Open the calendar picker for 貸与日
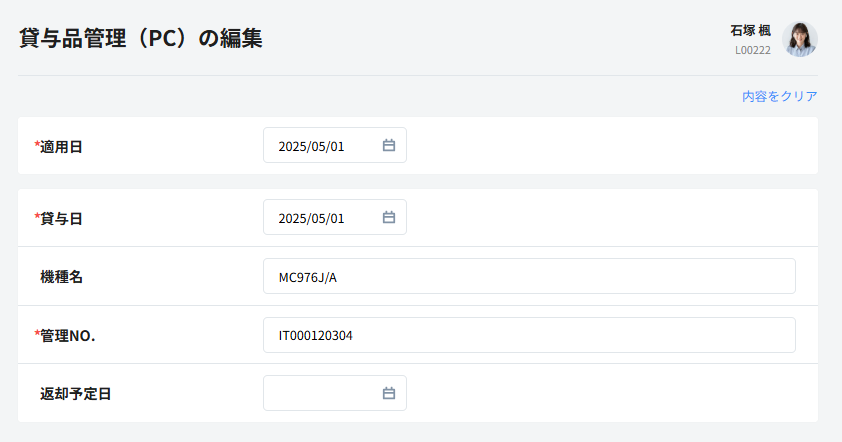 389,218
